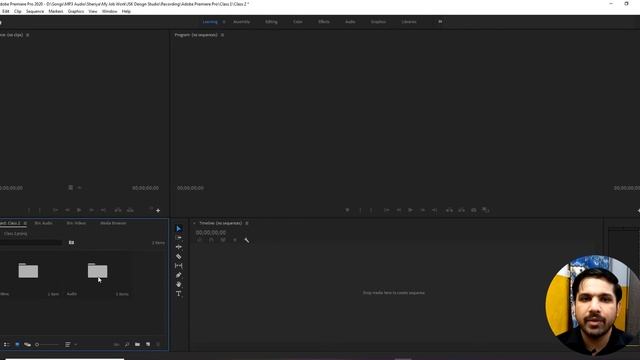Click the Project panel search field
This screenshot has height=360, width=640.
coord(31,242)
